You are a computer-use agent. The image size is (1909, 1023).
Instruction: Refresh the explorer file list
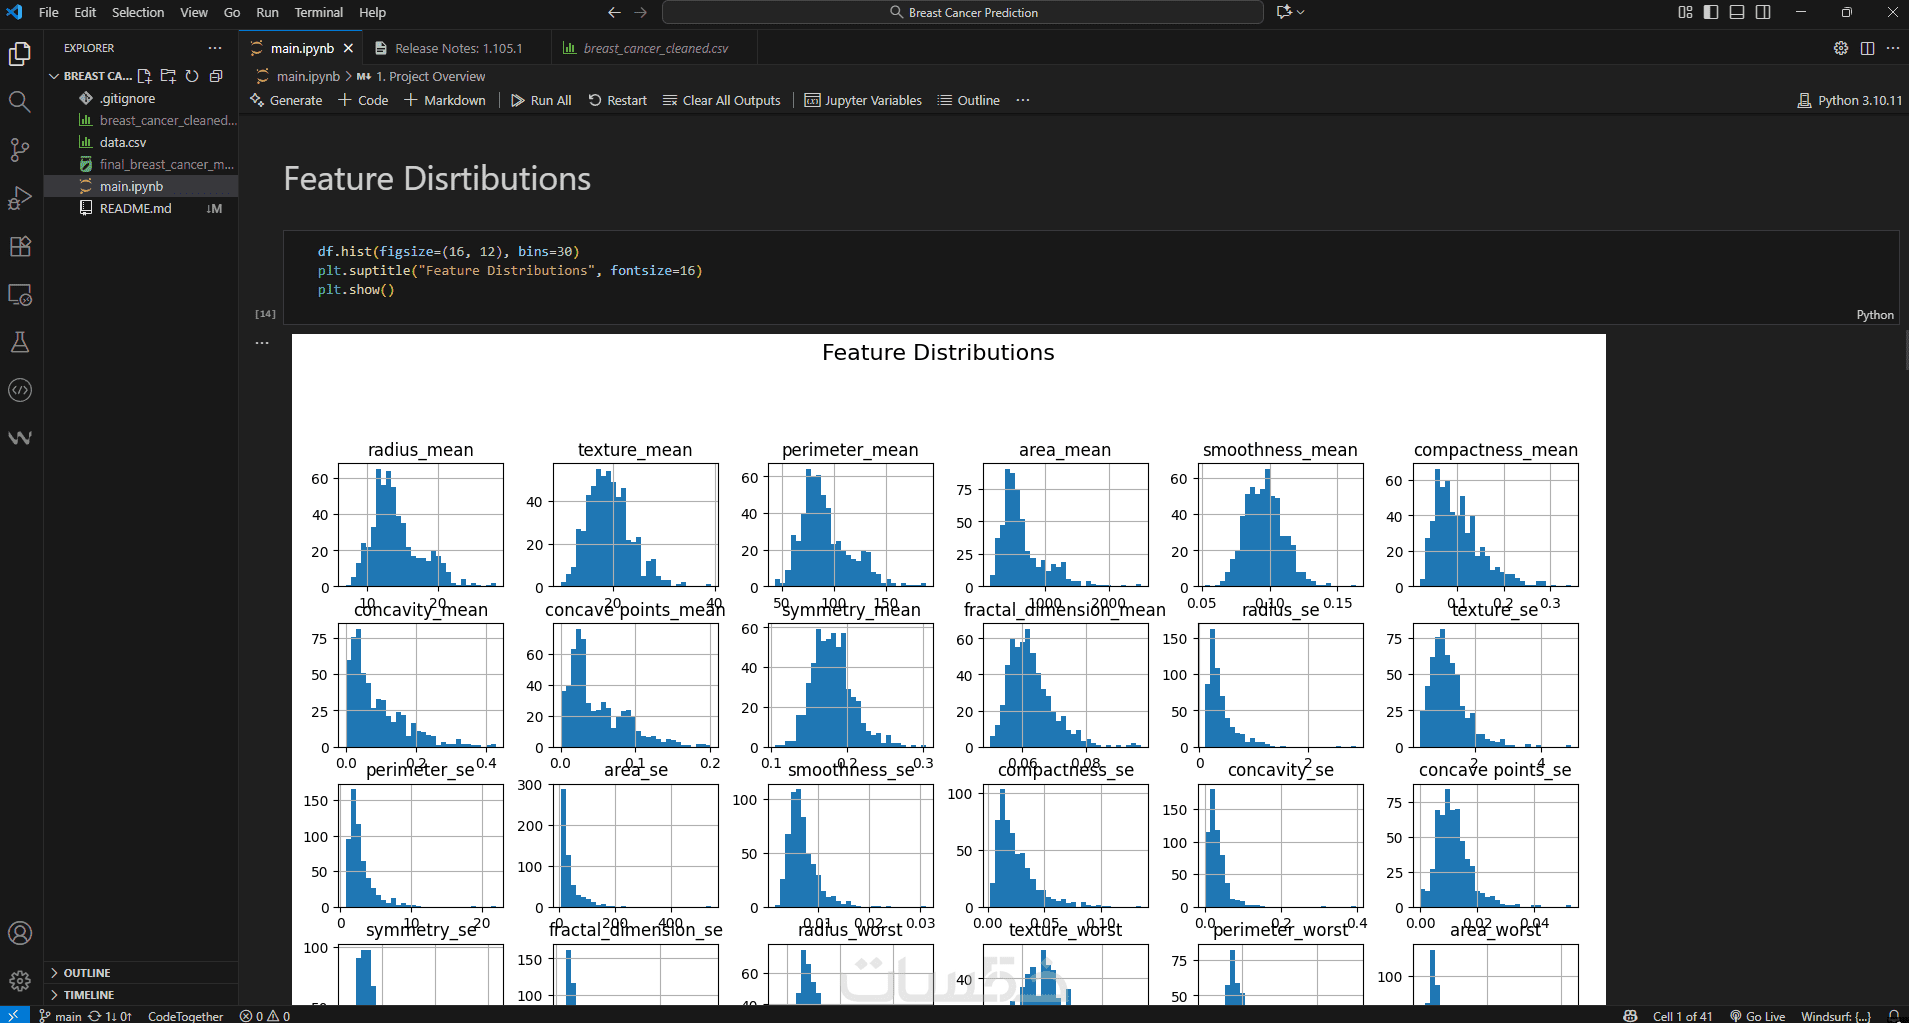[192, 76]
